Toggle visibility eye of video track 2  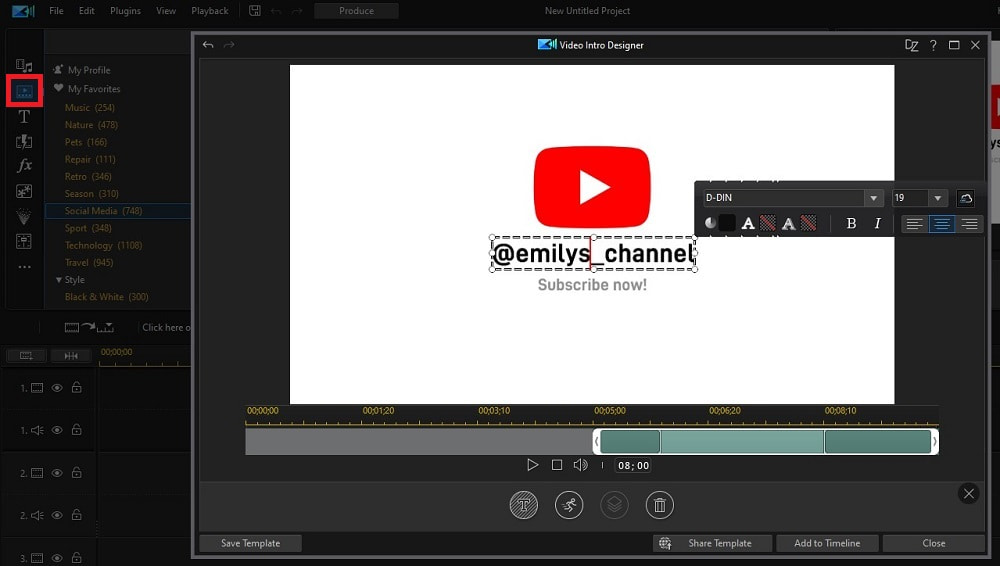click(x=57, y=473)
